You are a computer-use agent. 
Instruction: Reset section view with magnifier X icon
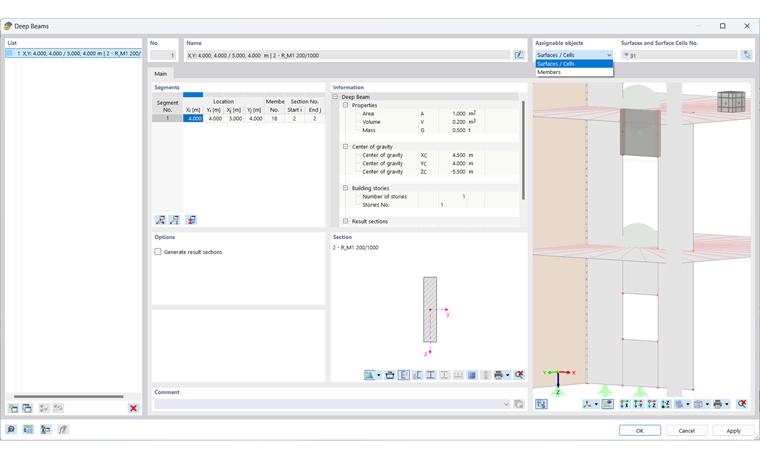(x=519, y=375)
